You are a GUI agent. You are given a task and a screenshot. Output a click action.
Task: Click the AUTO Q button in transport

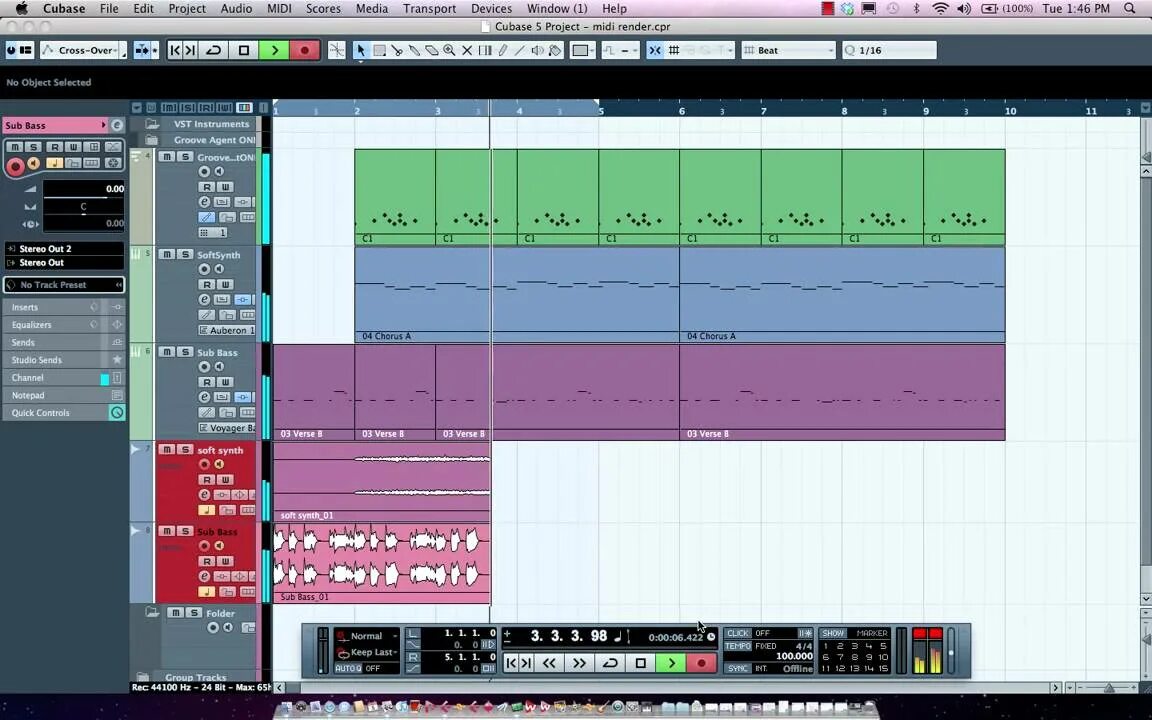pos(348,669)
